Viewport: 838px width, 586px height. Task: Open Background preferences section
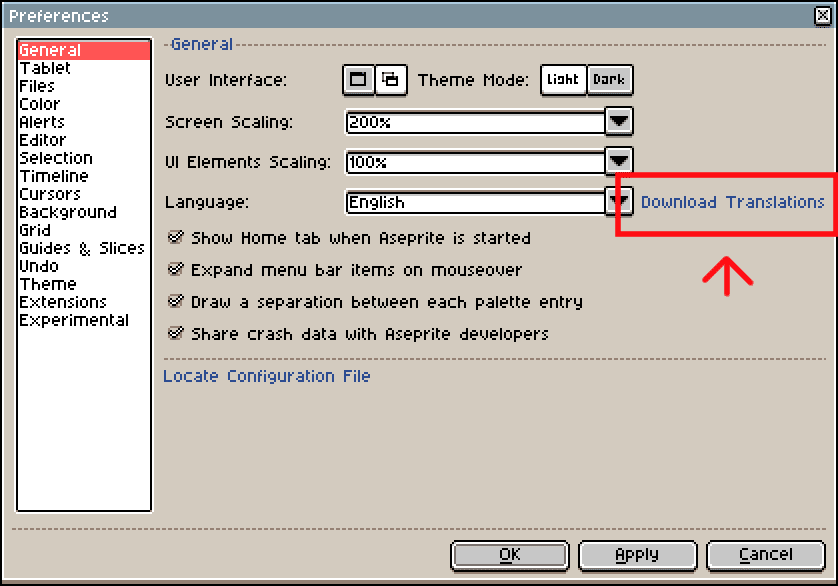coord(84,212)
